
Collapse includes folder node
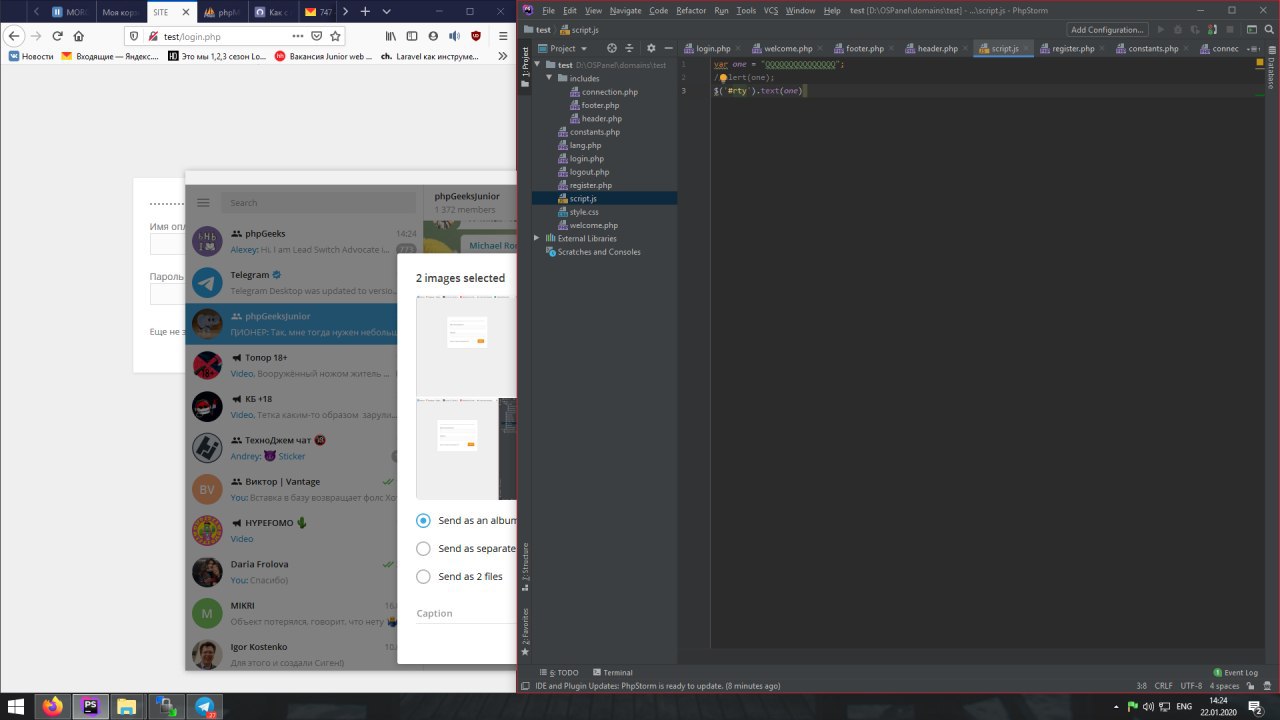(x=550, y=78)
